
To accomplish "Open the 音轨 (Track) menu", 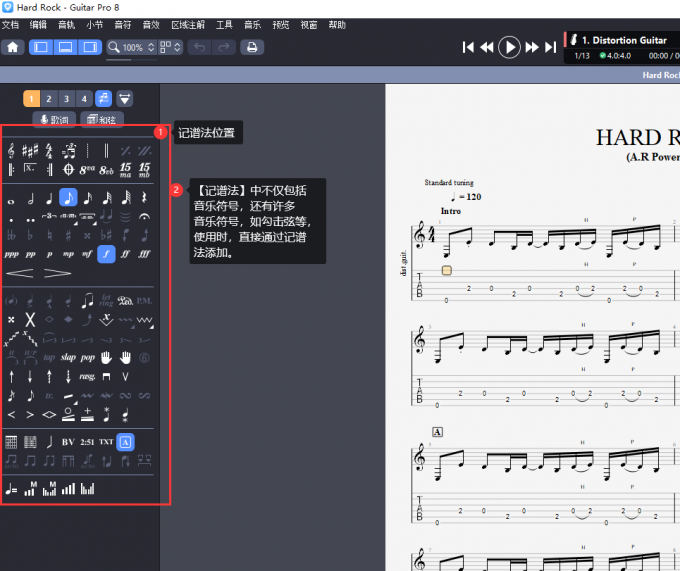I will (x=66, y=25).
